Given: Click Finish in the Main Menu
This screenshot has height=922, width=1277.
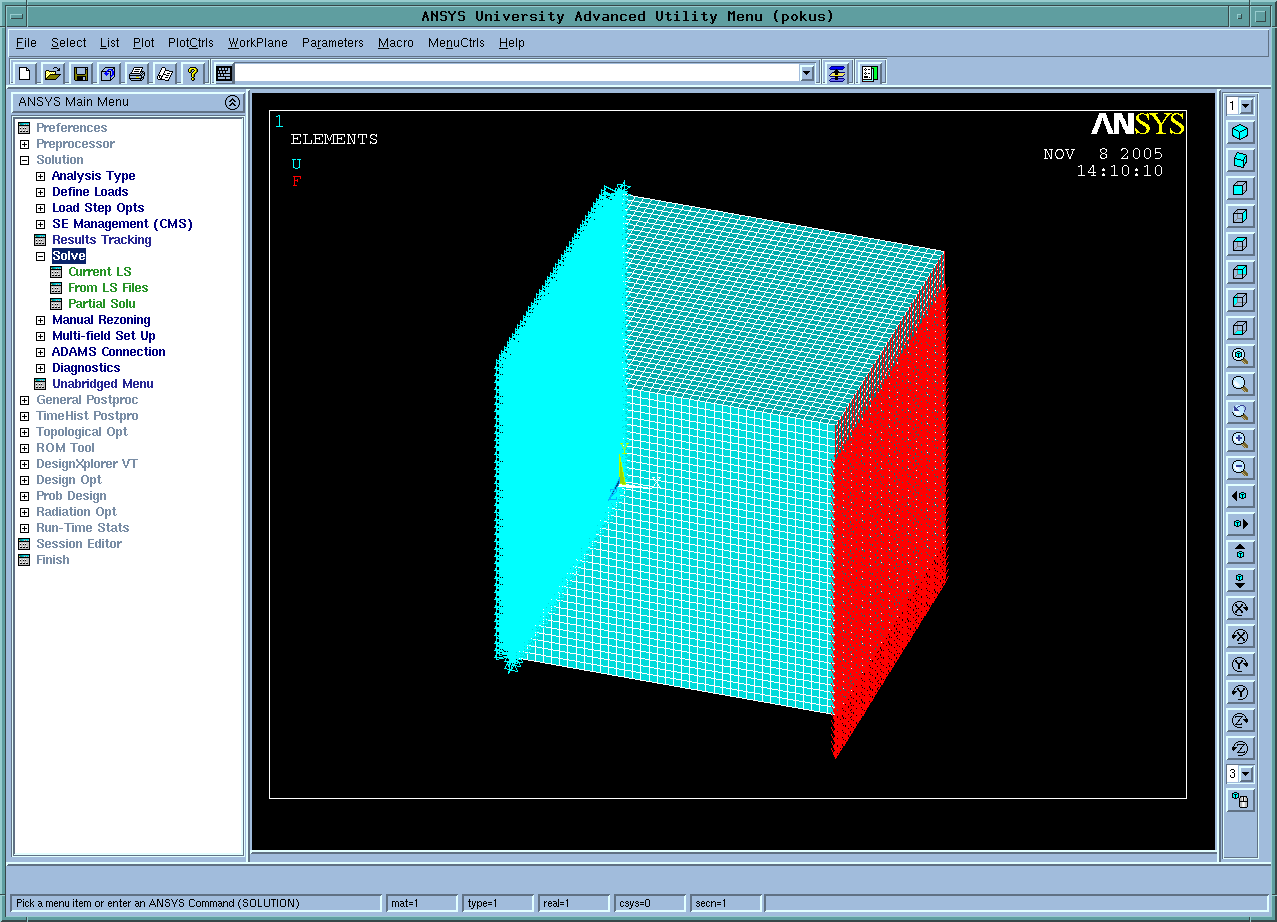Looking at the screenshot, I should point(53,560).
